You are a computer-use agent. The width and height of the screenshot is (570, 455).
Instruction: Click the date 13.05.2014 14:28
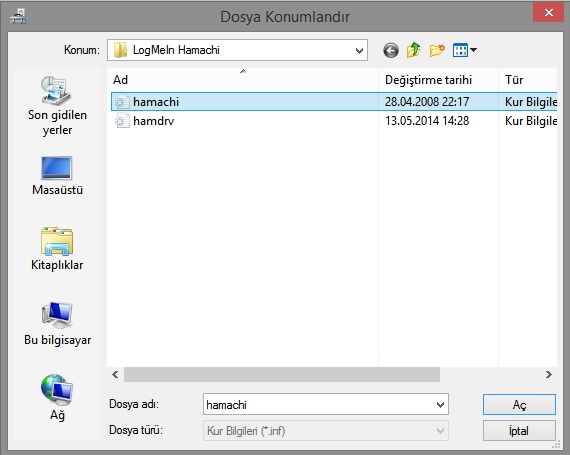(x=427, y=121)
